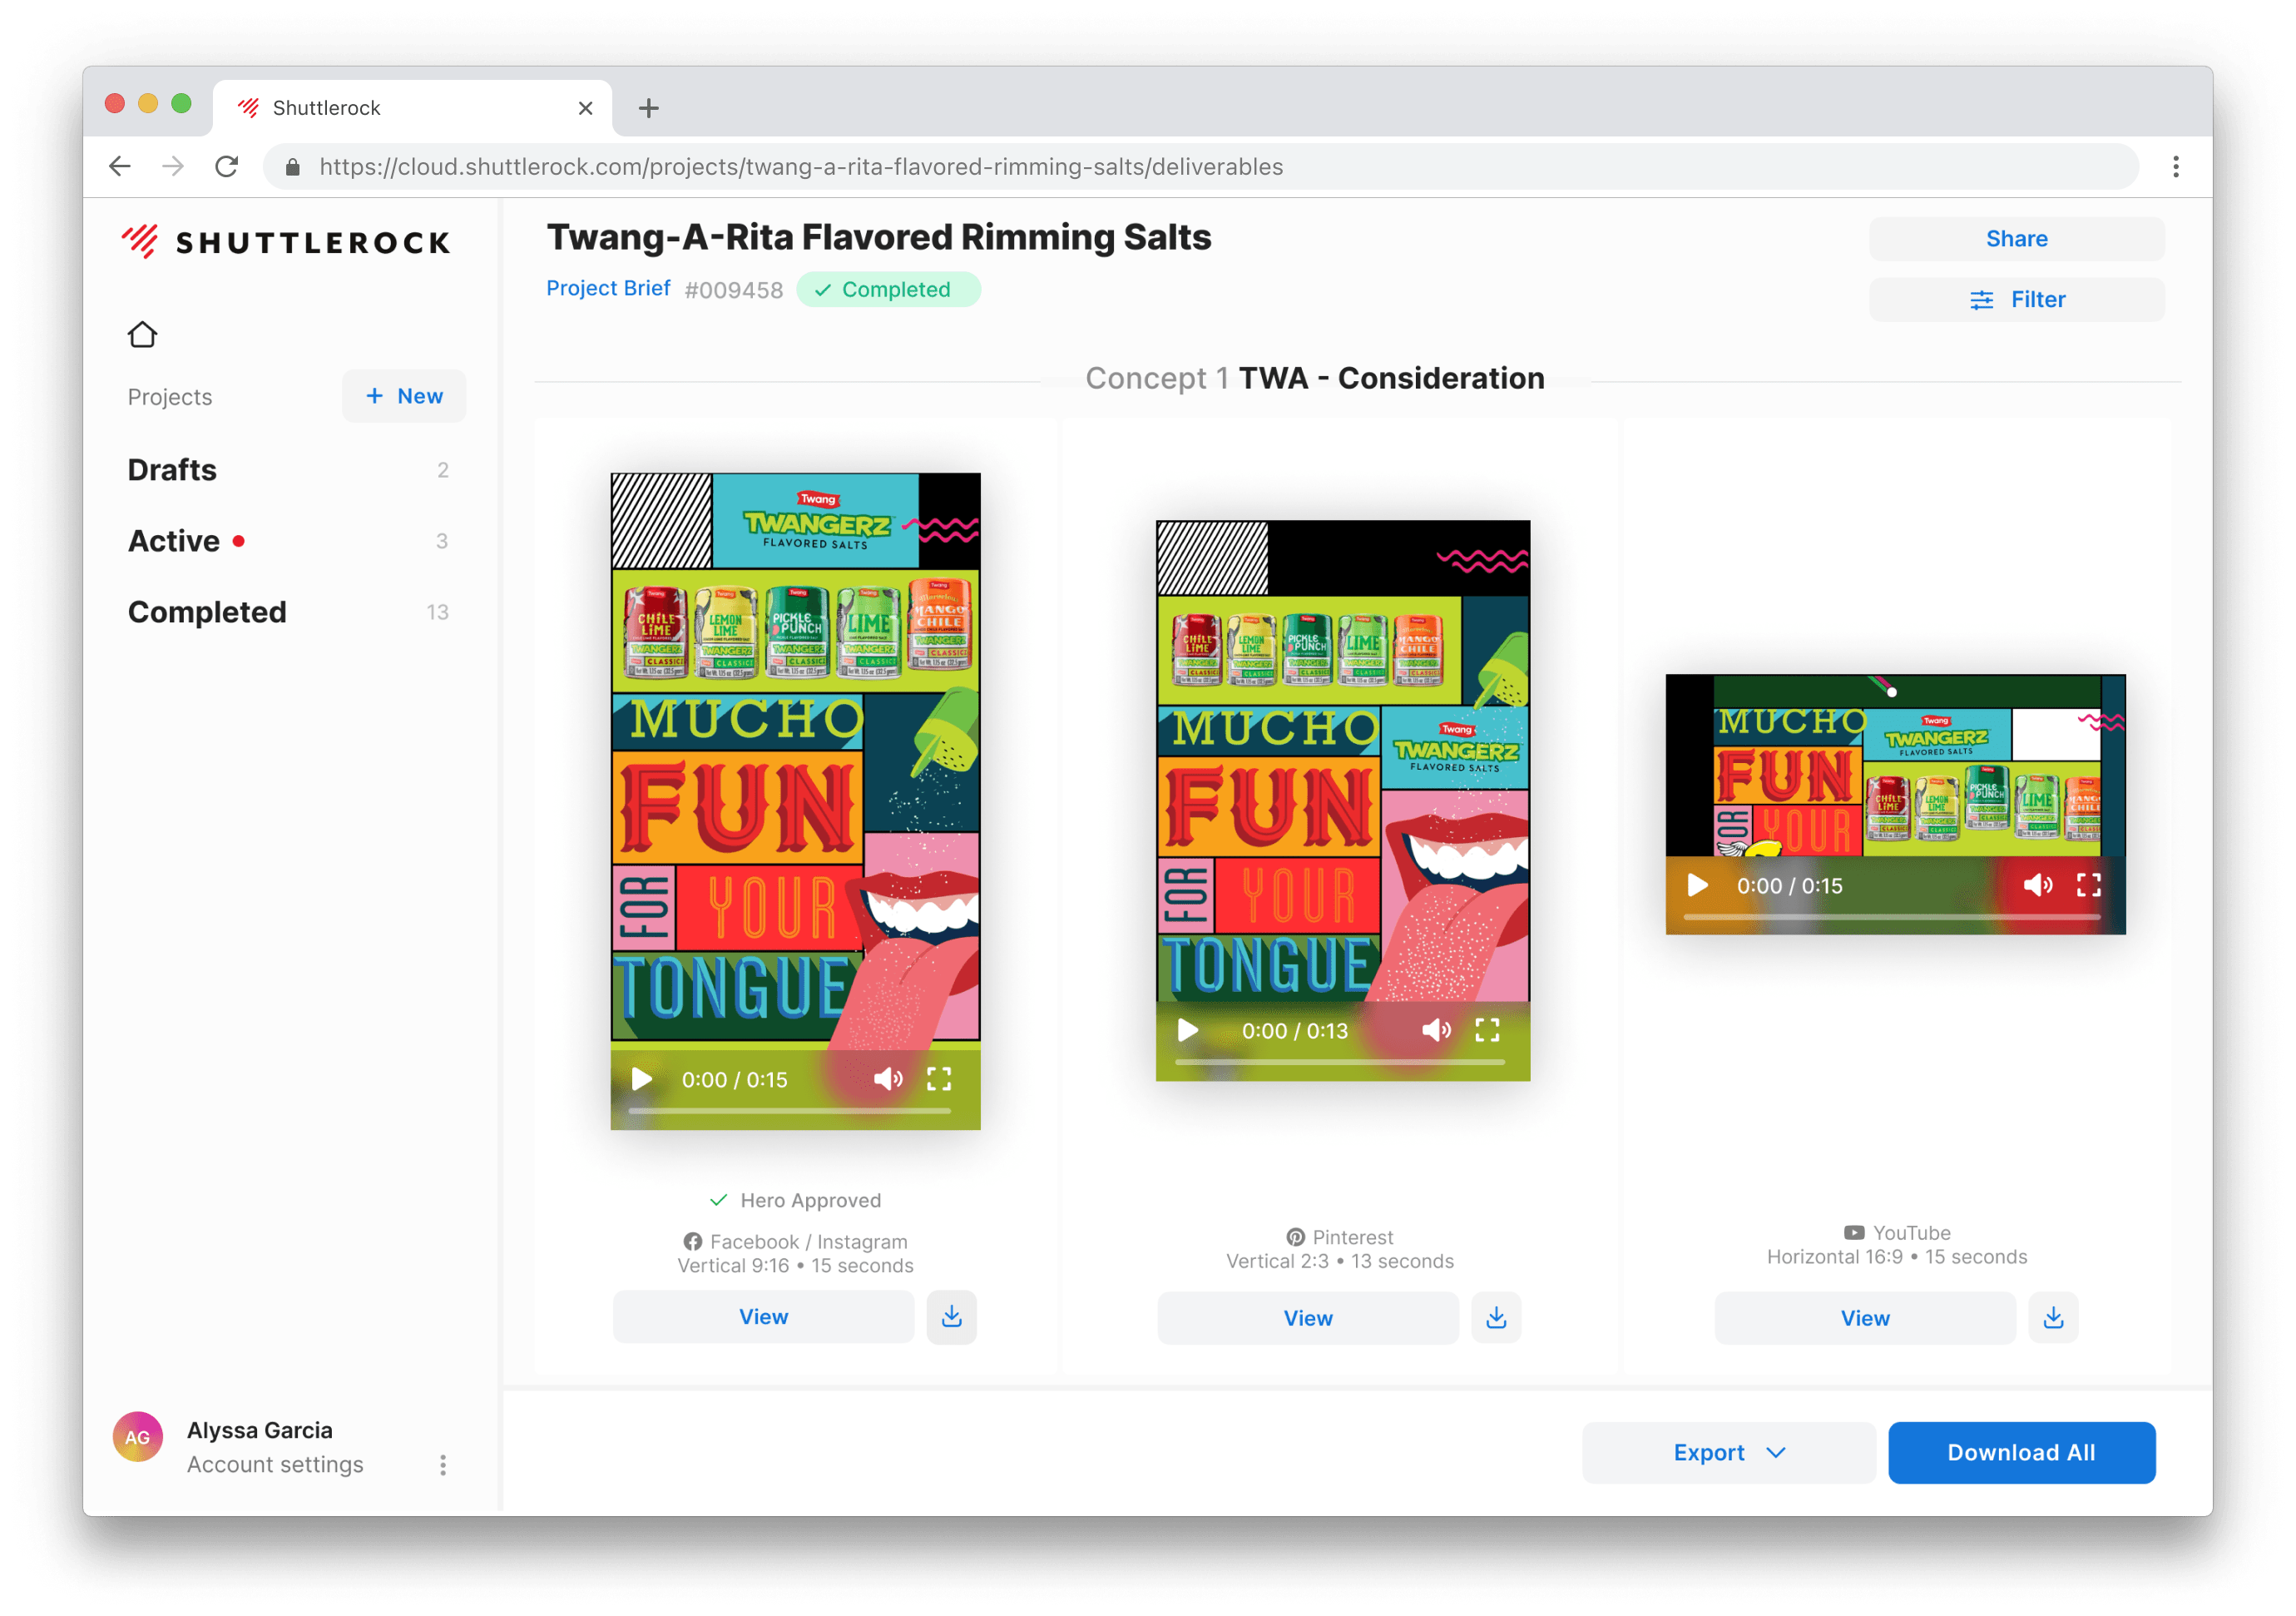Click the Hero Approved label
This screenshot has height=1616, width=2296.
coord(795,1200)
